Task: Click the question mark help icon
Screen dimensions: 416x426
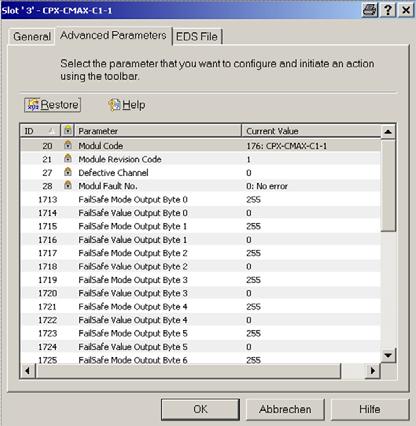Action: pos(388,10)
